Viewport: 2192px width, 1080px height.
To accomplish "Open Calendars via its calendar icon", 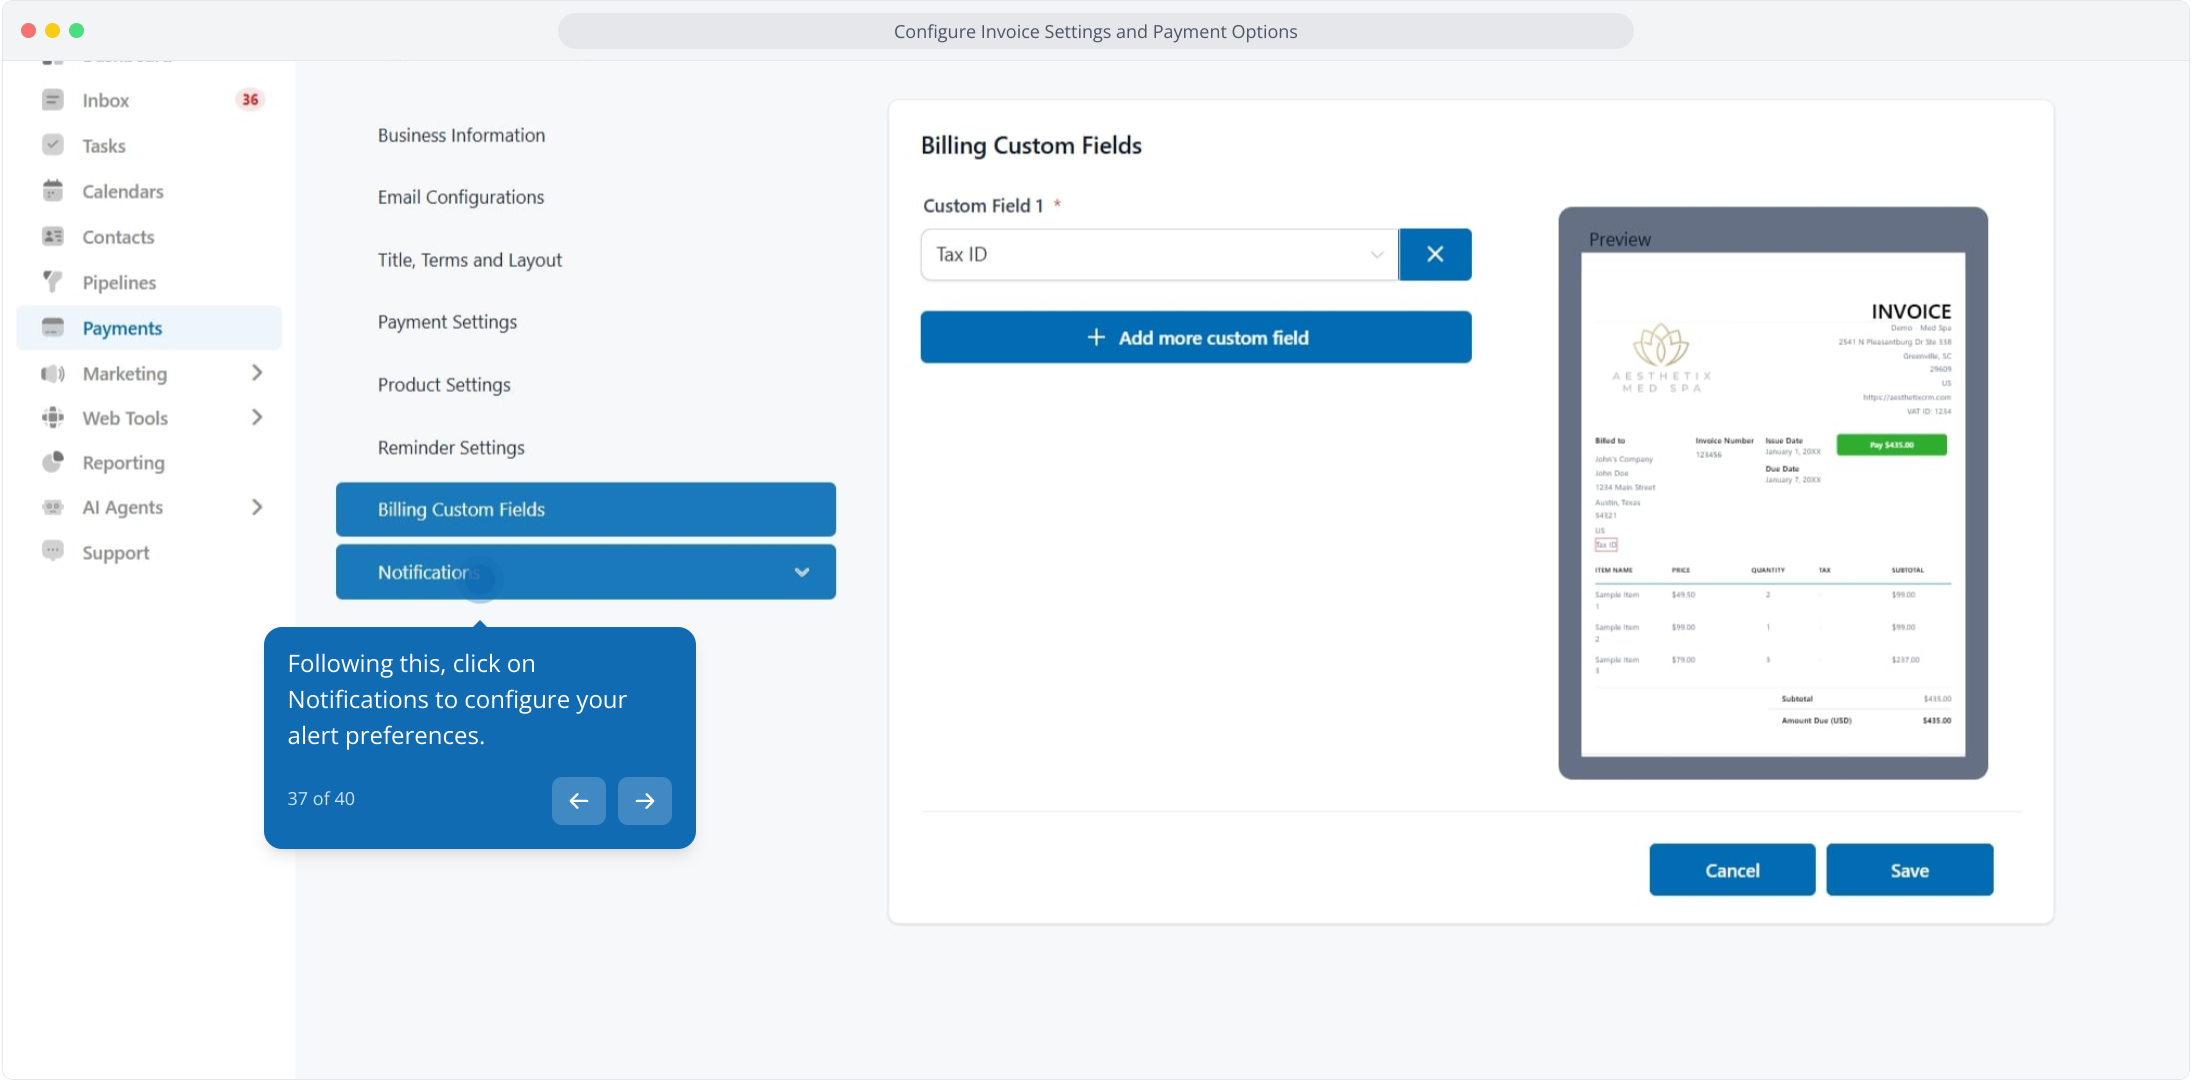I will 53,191.
